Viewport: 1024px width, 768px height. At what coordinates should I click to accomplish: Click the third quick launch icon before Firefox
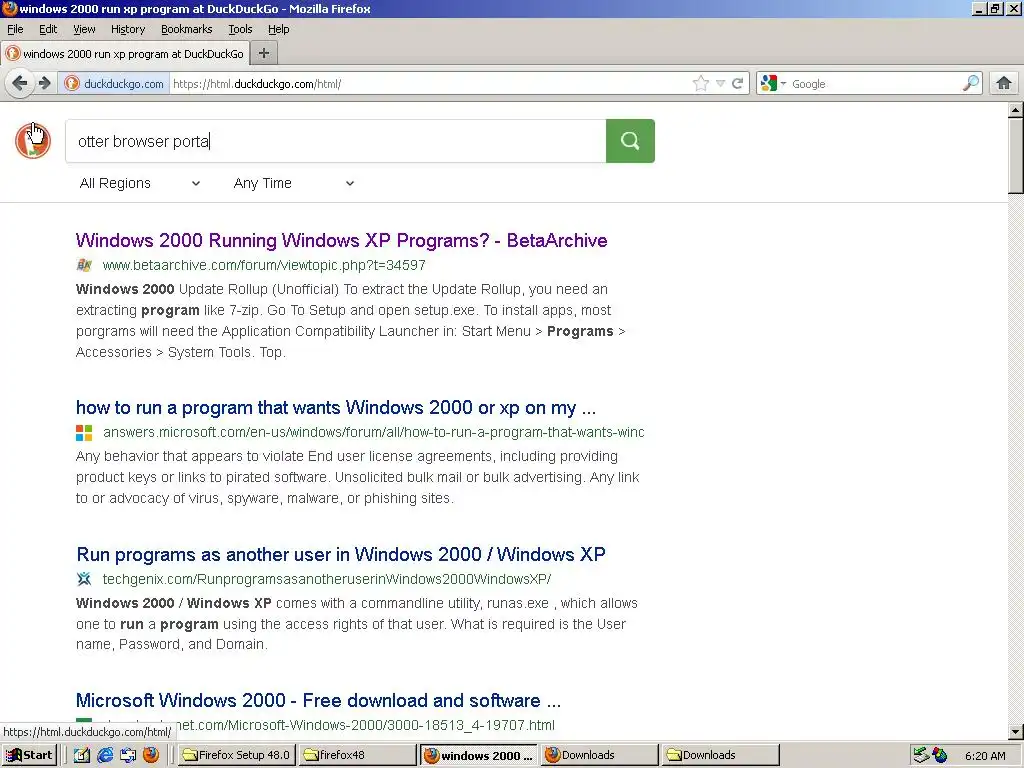(128, 755)
